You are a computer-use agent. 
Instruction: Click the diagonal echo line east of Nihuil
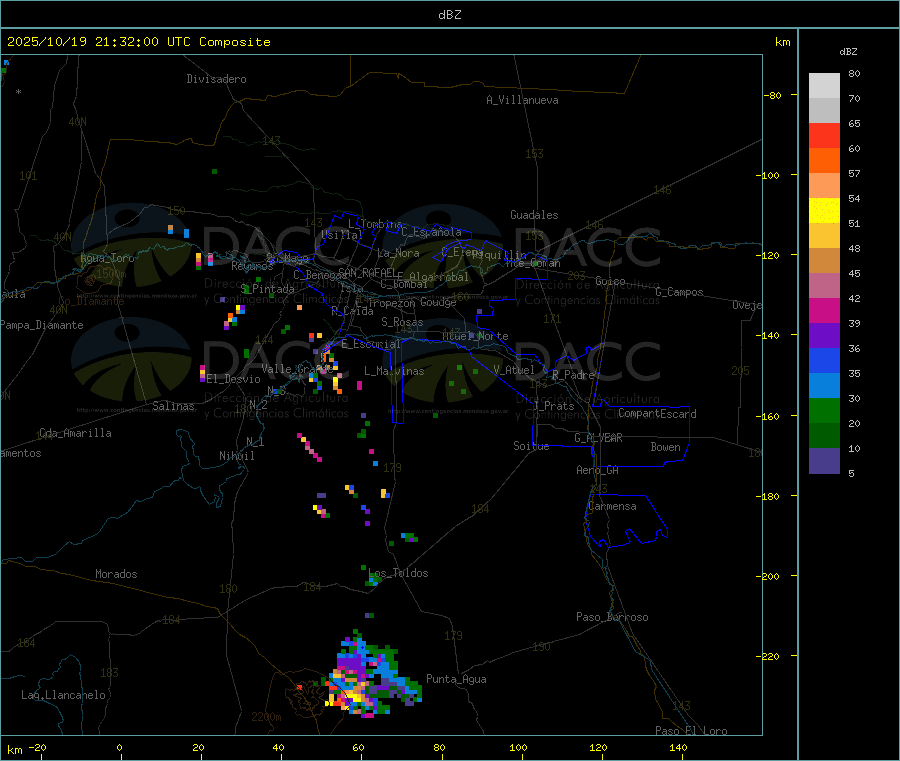coord(309,448)
